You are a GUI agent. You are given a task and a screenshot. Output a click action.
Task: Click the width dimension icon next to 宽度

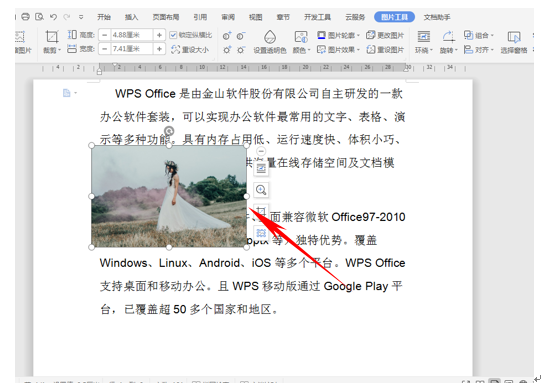click(72, 49)
